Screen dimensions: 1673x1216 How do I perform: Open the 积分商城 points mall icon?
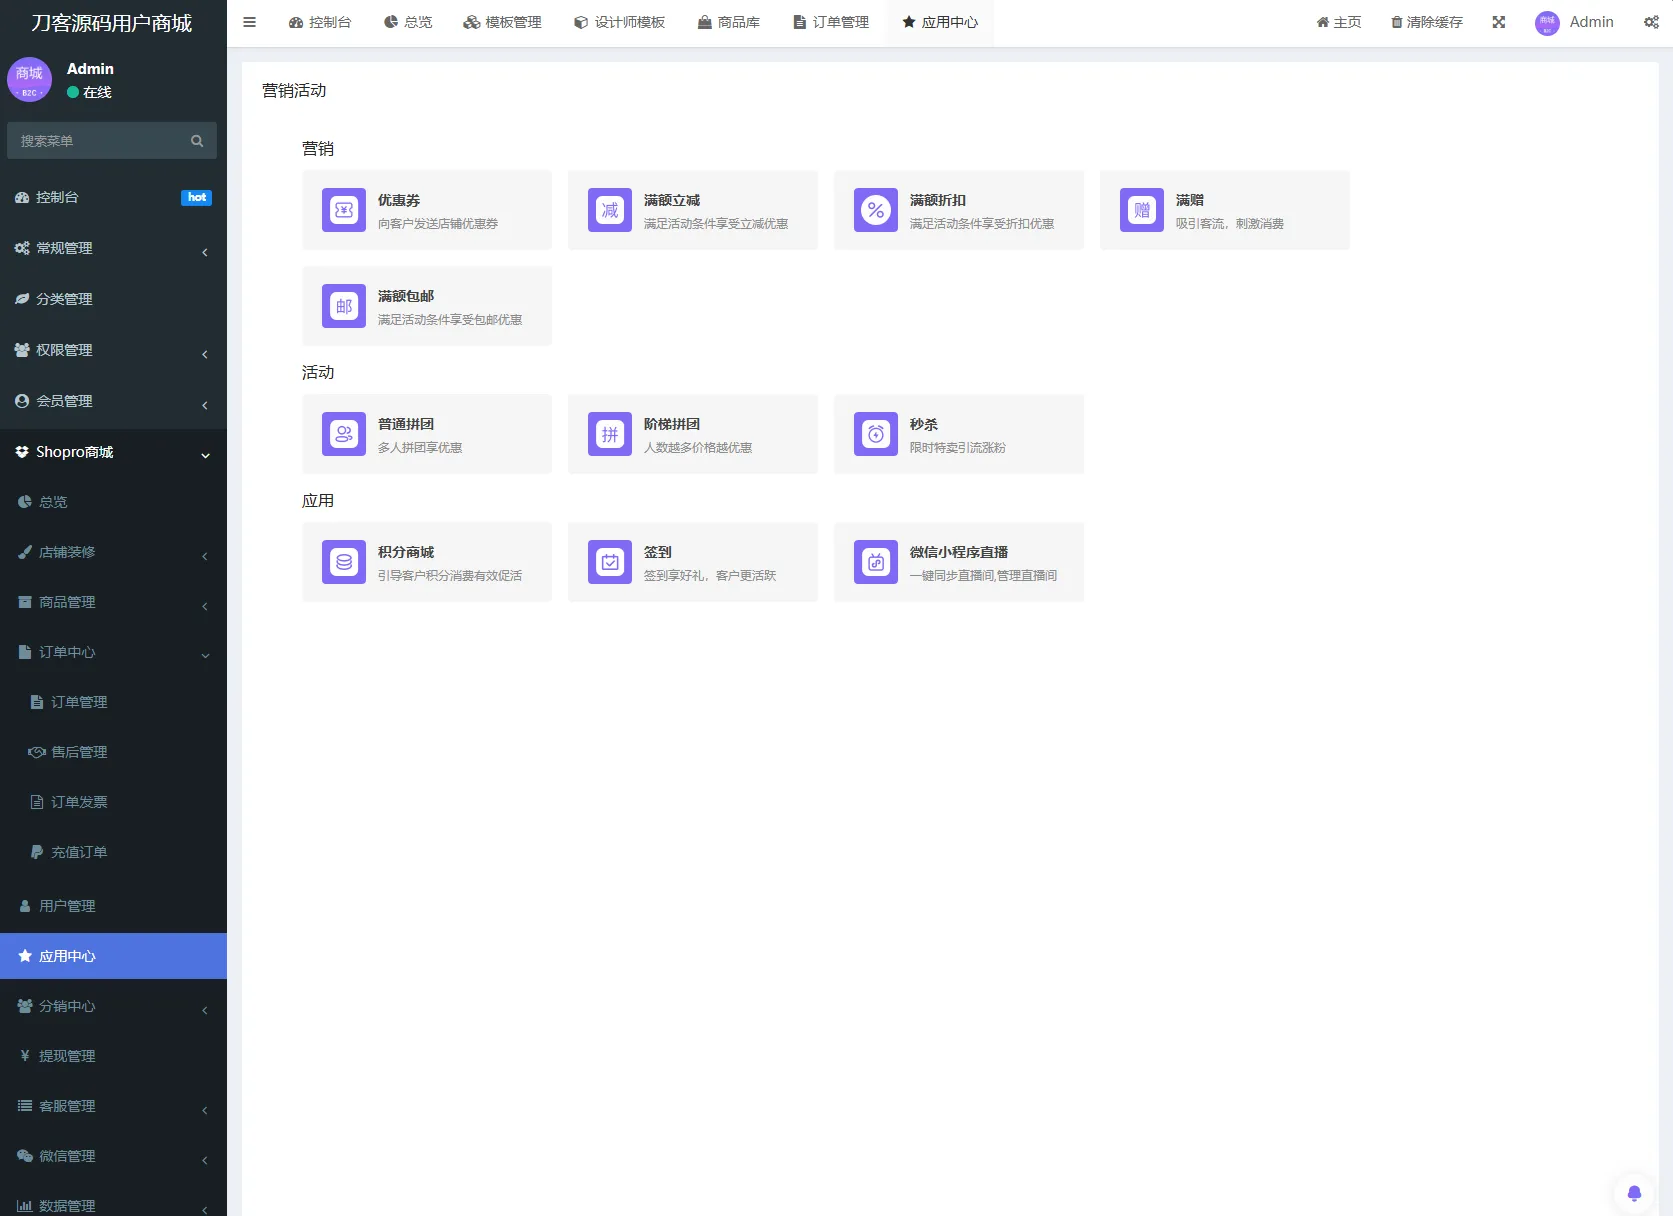343,562
